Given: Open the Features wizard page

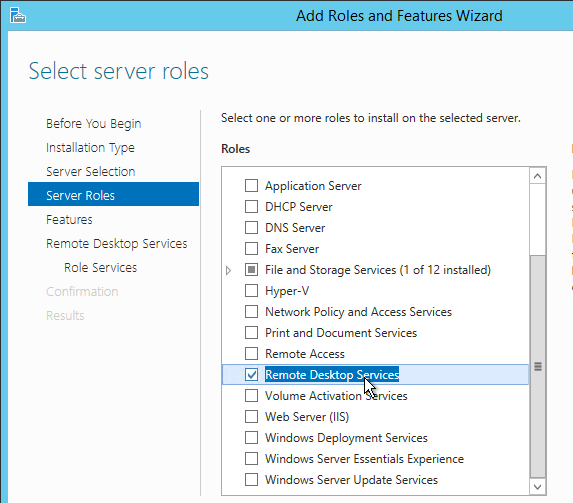Looking at the screenshot, I should [x=69, y=219].
